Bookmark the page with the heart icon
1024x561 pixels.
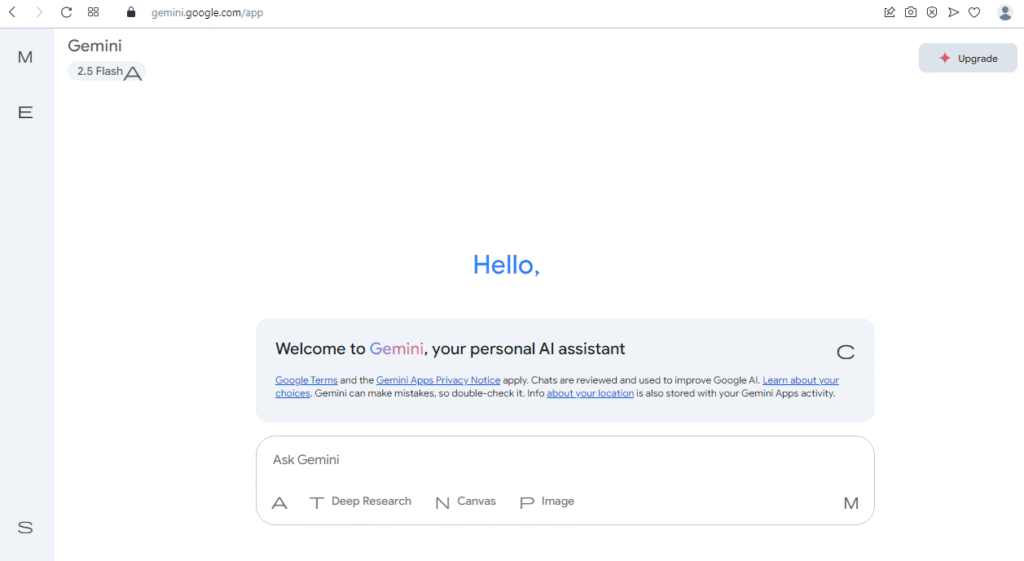click(974, 12)
